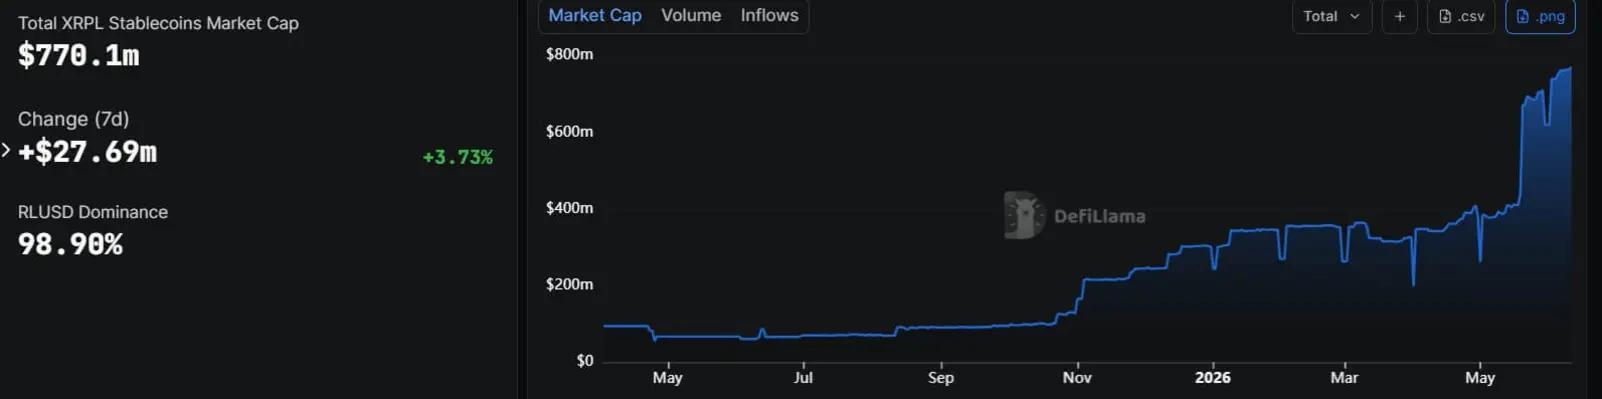1602x399 pixels.
Task: Open the Total dropdown
Action: coord(1332,16)
